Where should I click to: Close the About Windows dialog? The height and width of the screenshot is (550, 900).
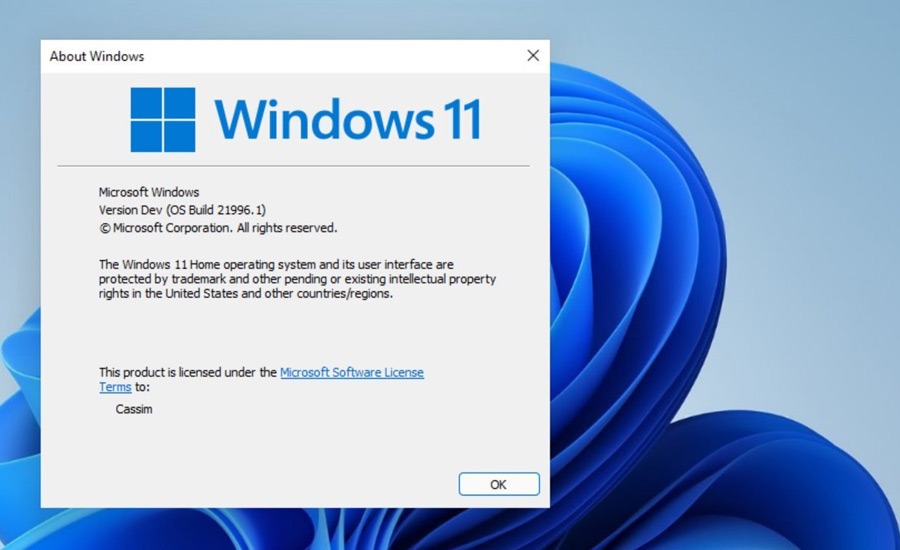coord(533,55)
